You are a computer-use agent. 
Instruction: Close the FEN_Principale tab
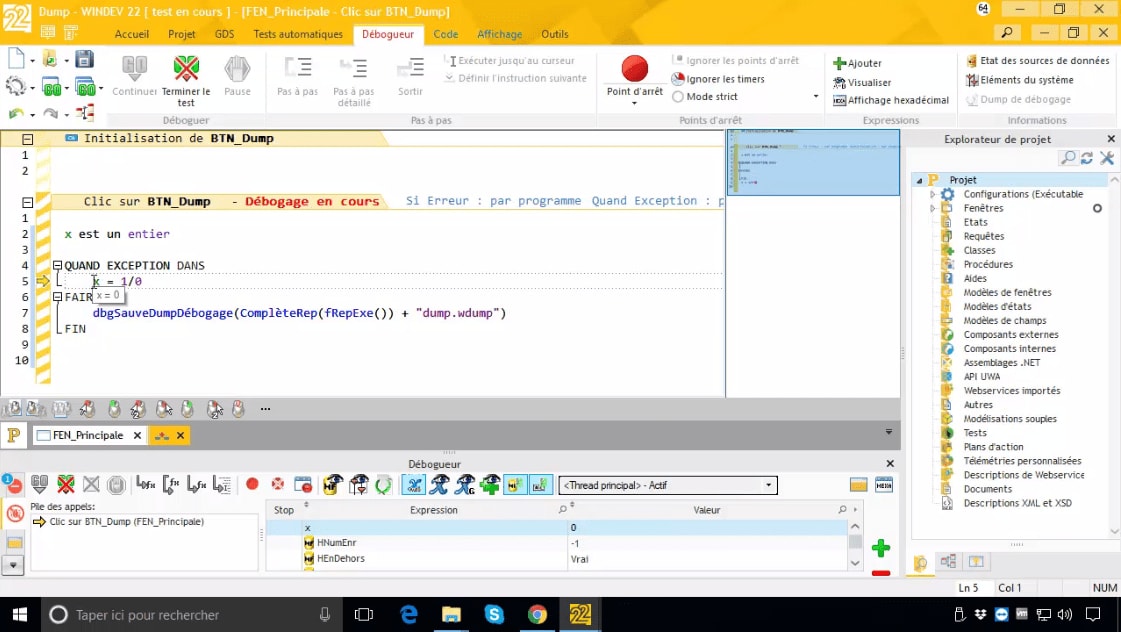pos(137,435)
